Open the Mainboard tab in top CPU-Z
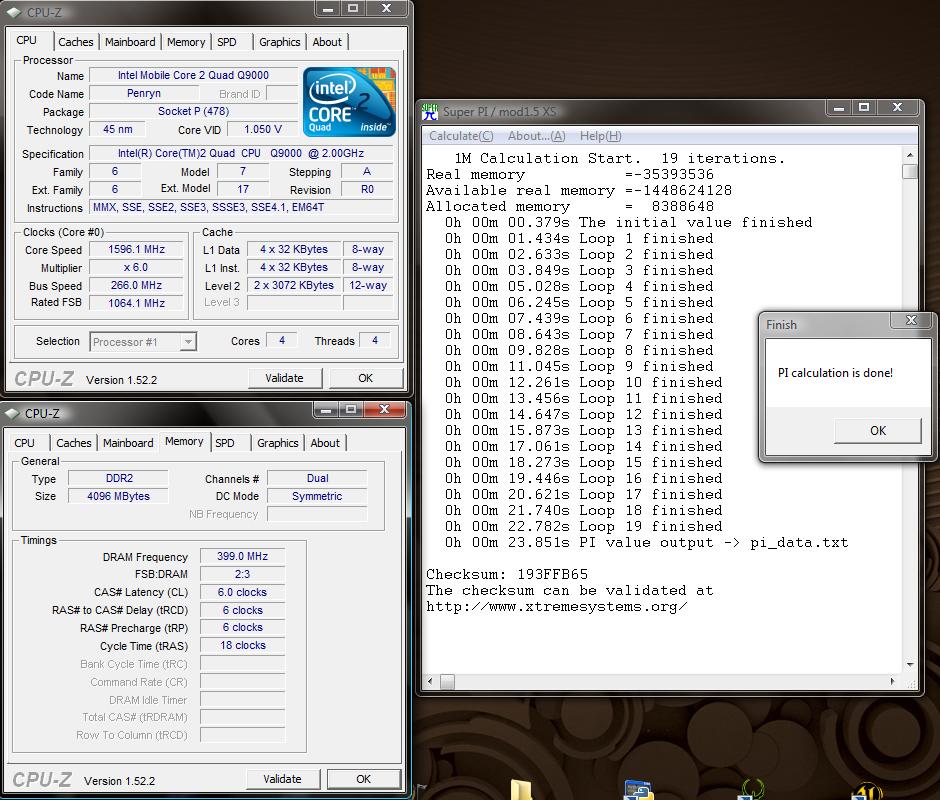The image size is (940, 800). [130, 42]
